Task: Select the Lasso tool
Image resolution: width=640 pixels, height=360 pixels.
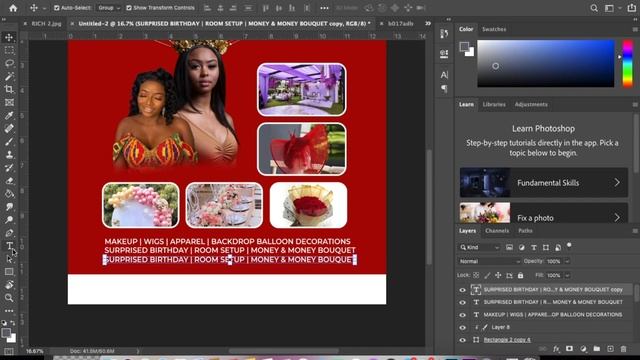Action: (x=9, y=63)
